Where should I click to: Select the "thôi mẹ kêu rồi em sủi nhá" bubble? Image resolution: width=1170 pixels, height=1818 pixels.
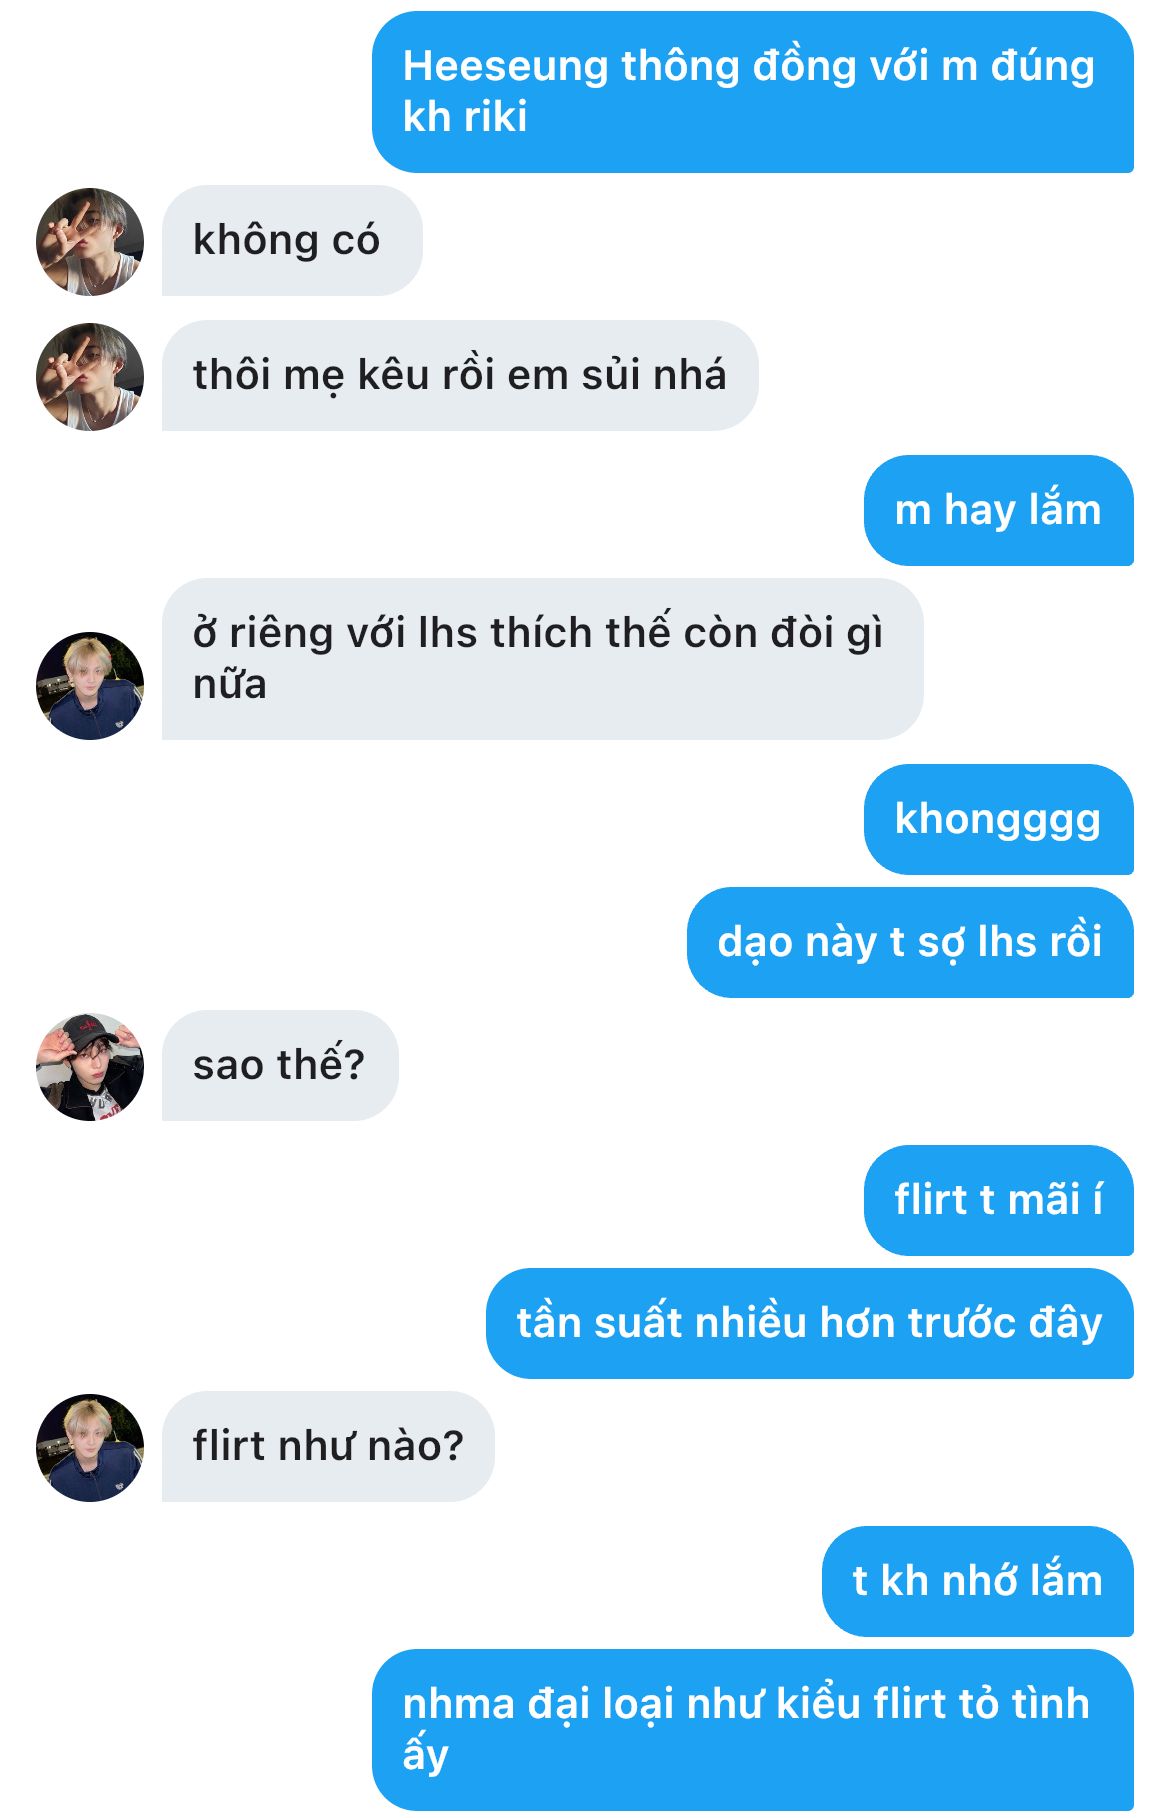[x=459, y=376]
